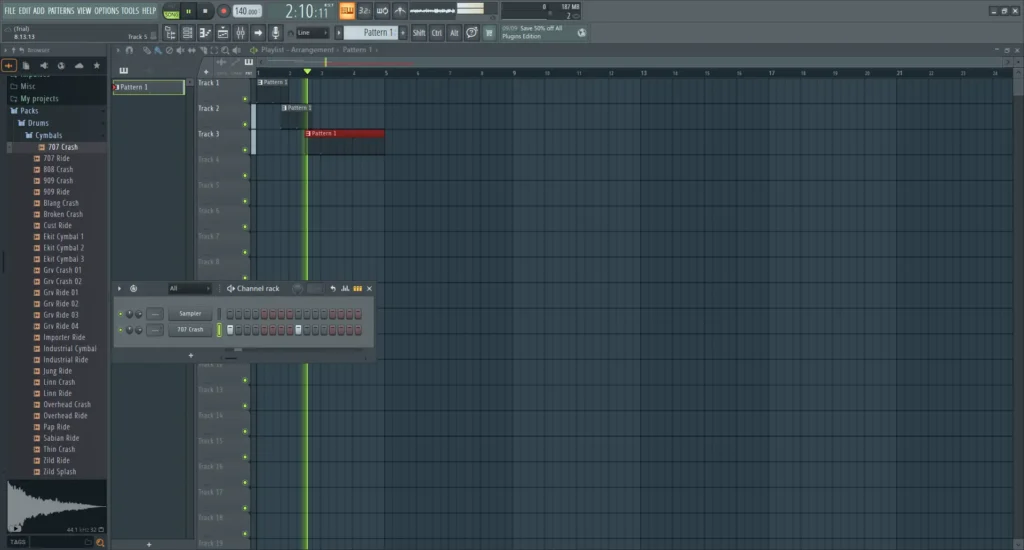
Task: Enable first step of Sampler channel
Action: (230, 314)
